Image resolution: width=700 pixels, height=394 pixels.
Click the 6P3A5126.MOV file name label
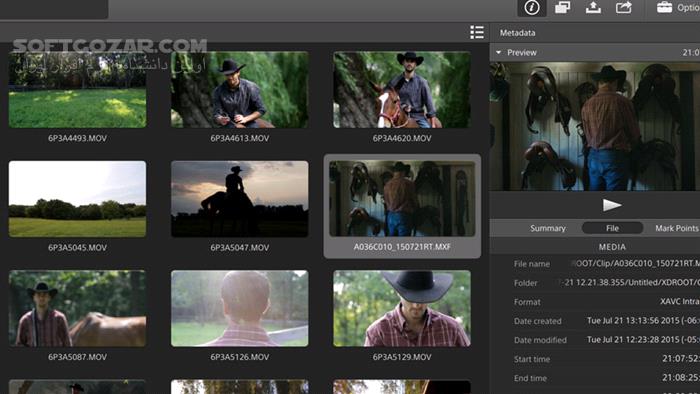[240, 357]
